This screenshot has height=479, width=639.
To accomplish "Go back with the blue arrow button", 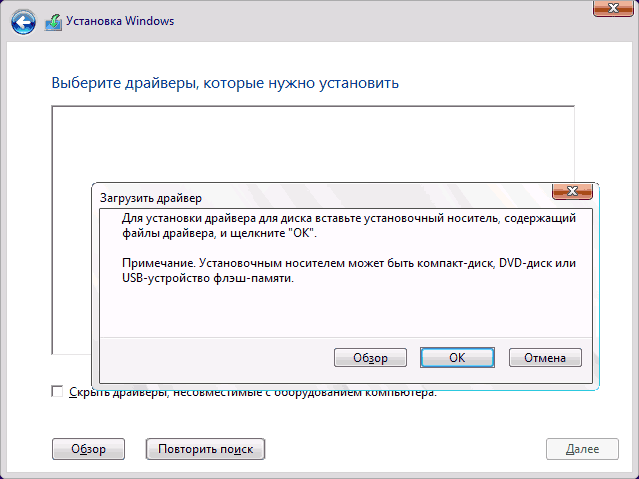I will tap(23, 22).
